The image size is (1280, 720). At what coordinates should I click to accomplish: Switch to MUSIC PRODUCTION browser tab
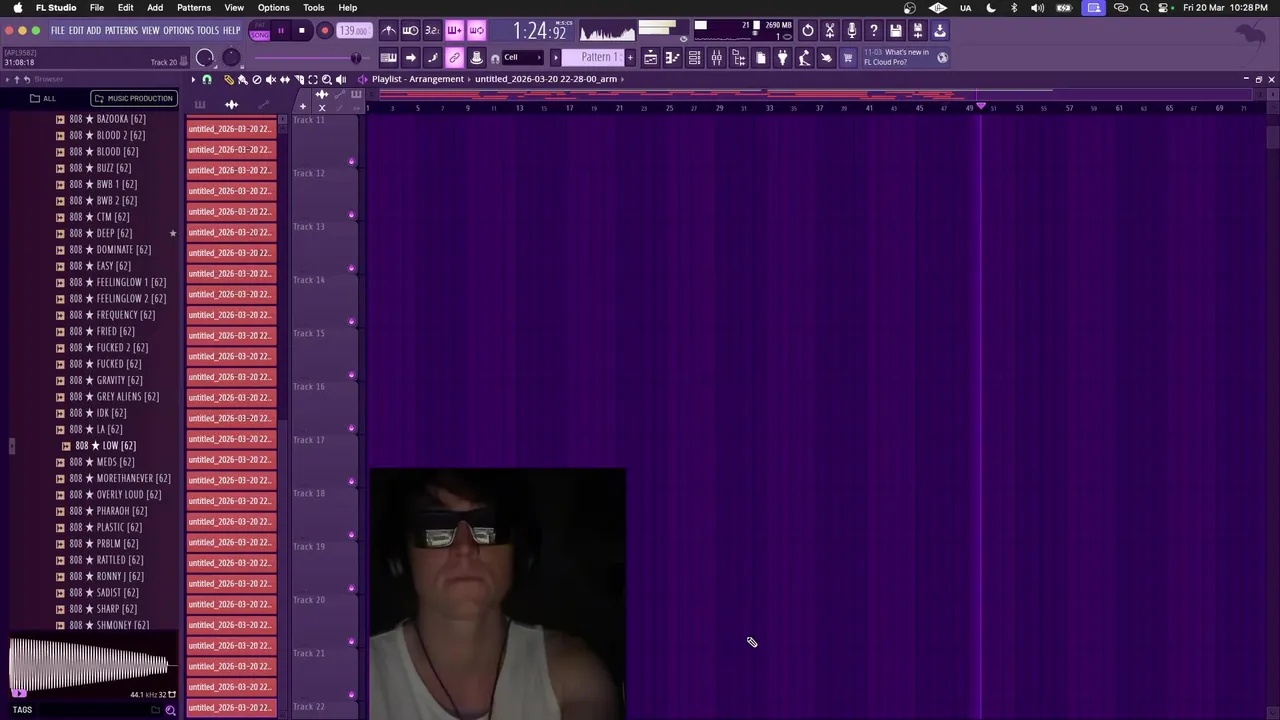[133, 99]
